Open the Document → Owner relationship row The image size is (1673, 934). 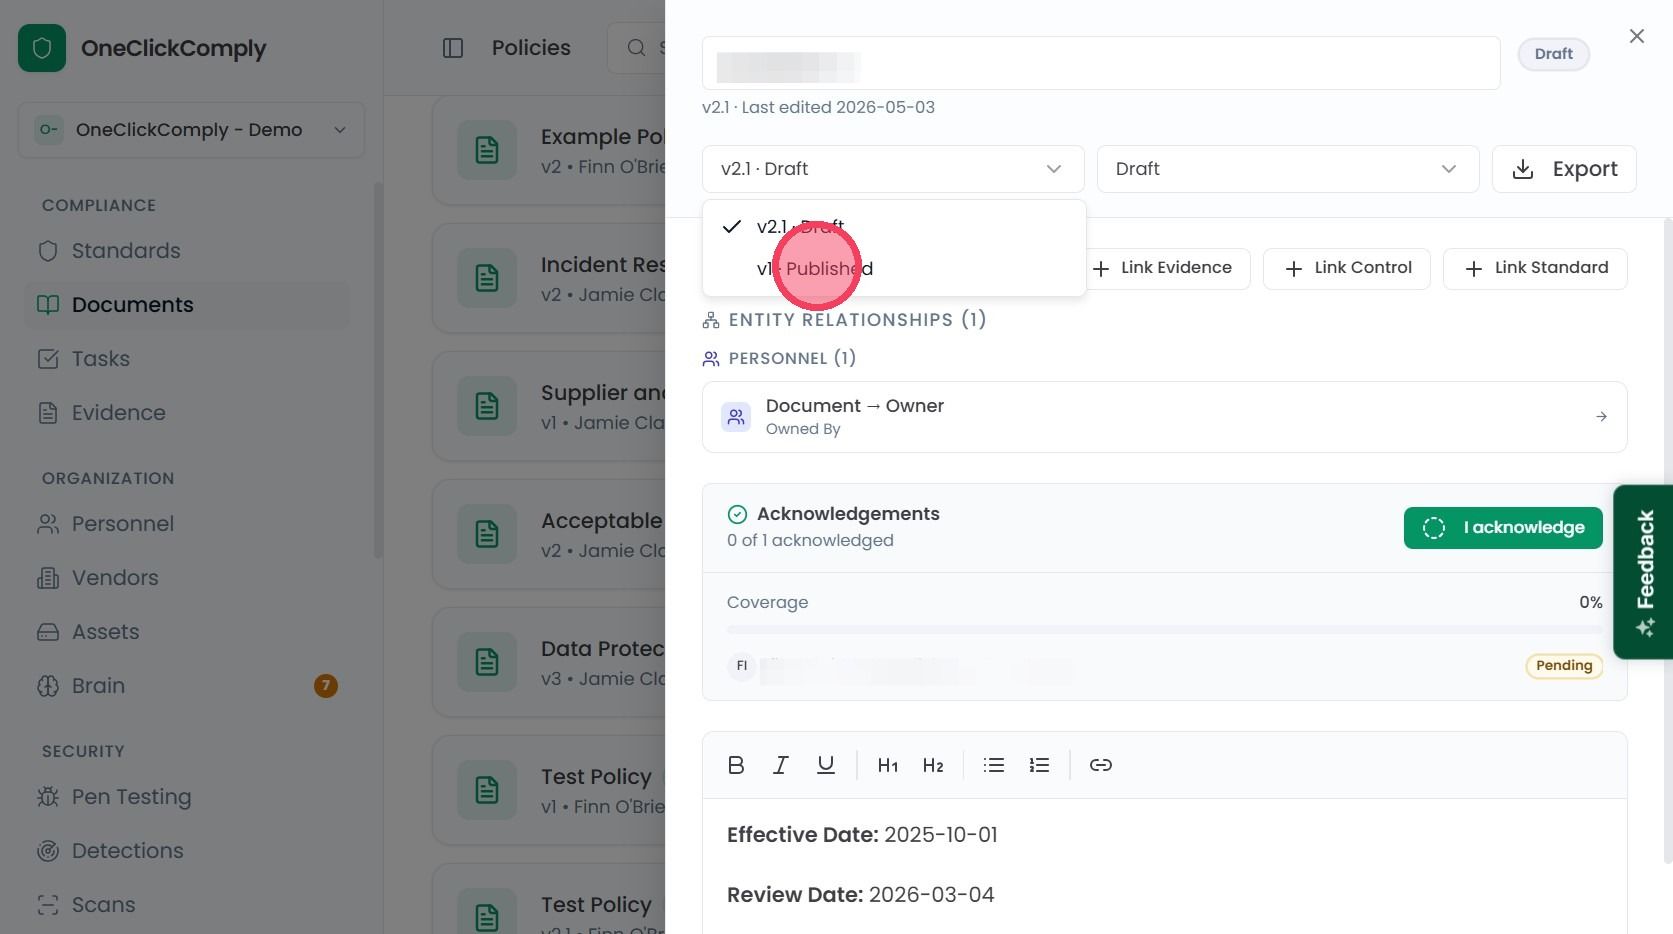1165,417
